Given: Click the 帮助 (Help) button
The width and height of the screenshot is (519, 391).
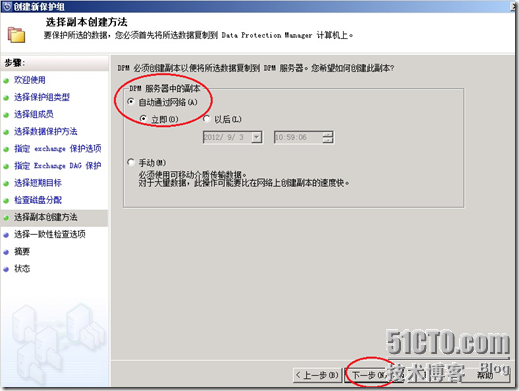Looking at the screenshot, I should [485, 375].
